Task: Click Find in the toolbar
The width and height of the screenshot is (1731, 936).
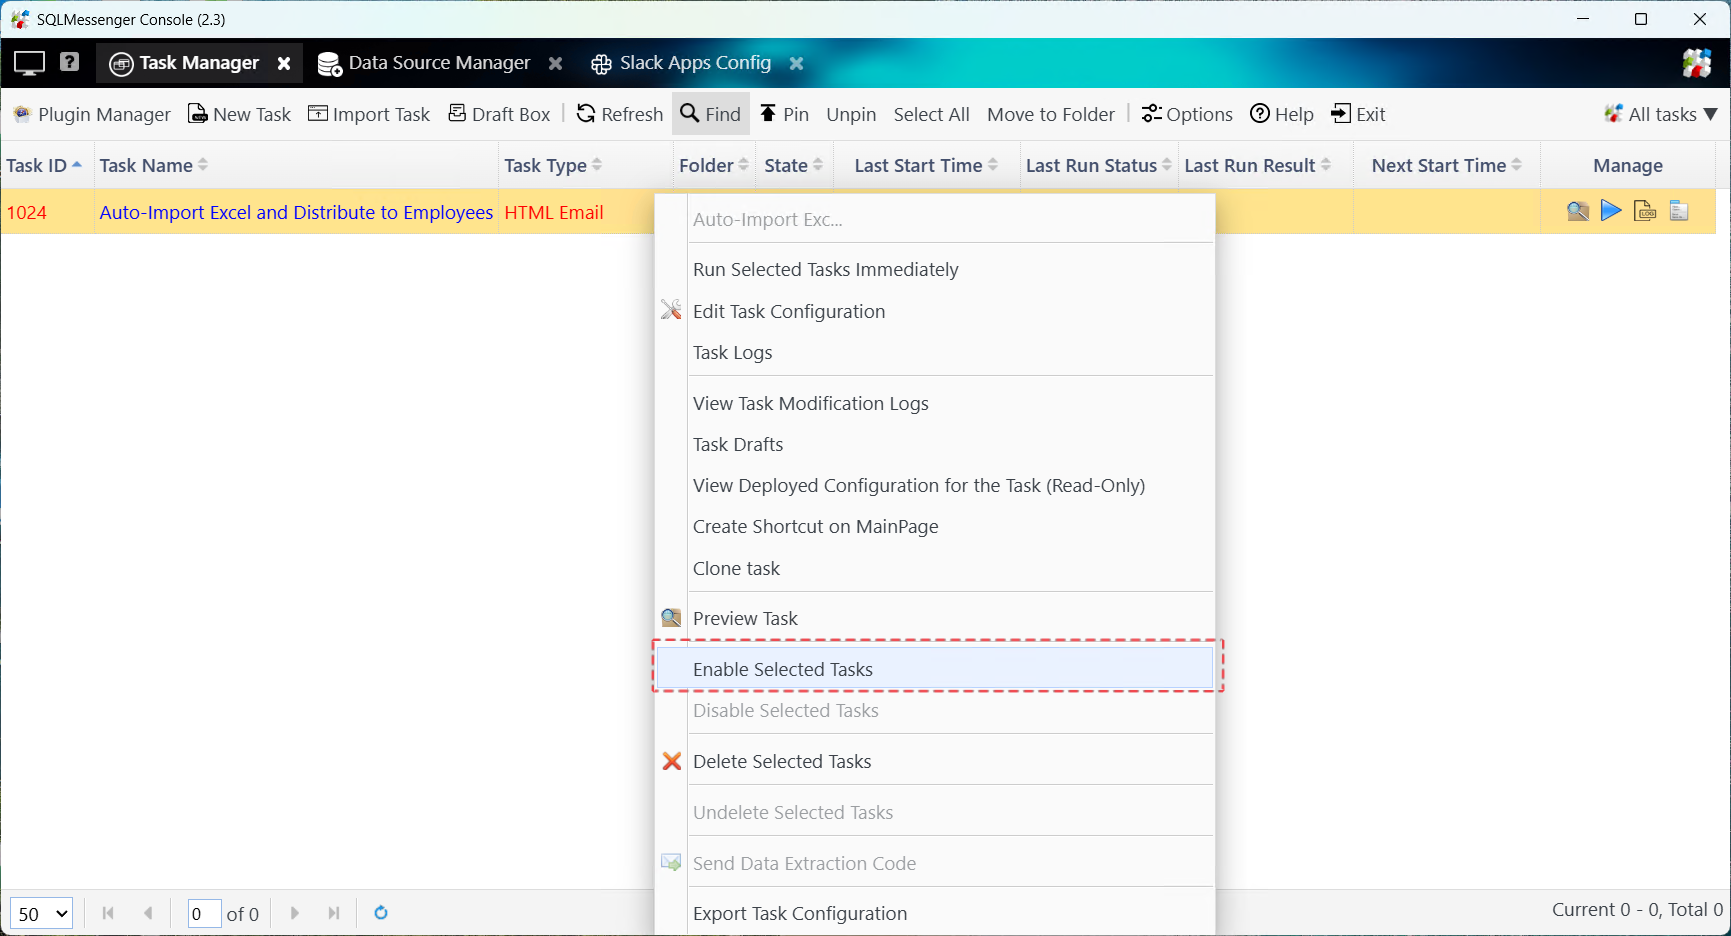Action: (x=711, y=114)
